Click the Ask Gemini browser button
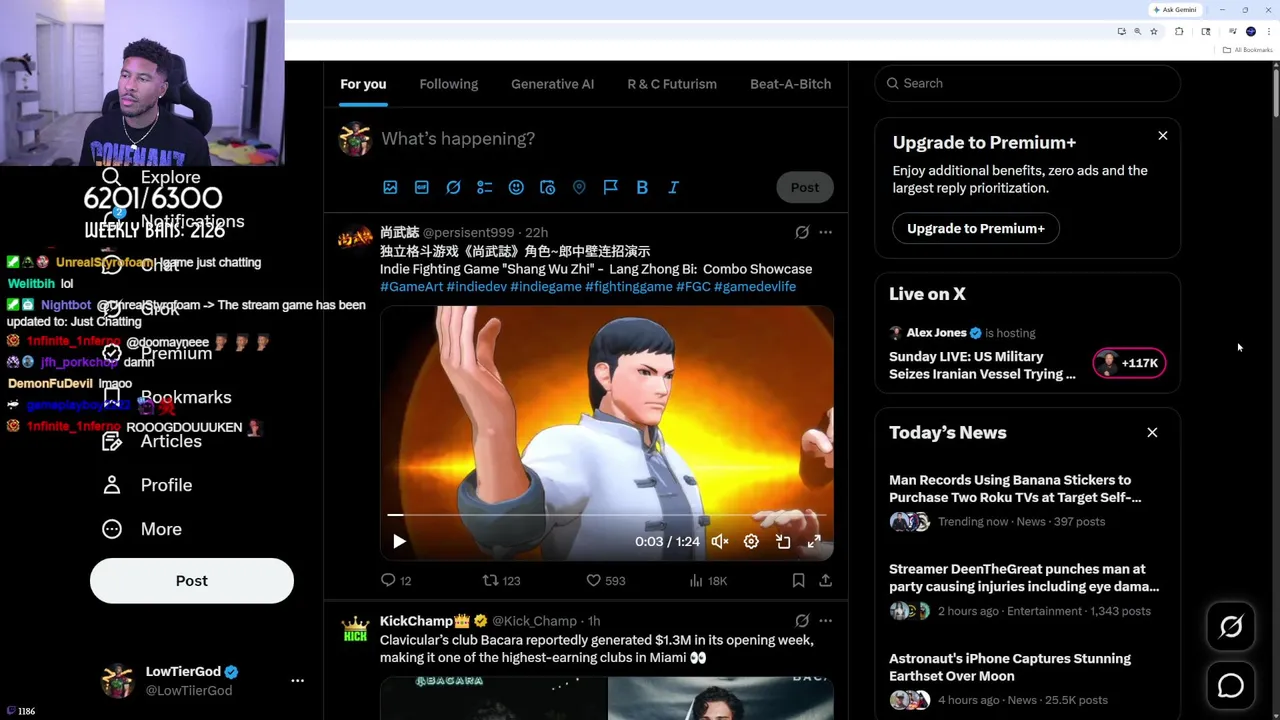 [1175, 10]
